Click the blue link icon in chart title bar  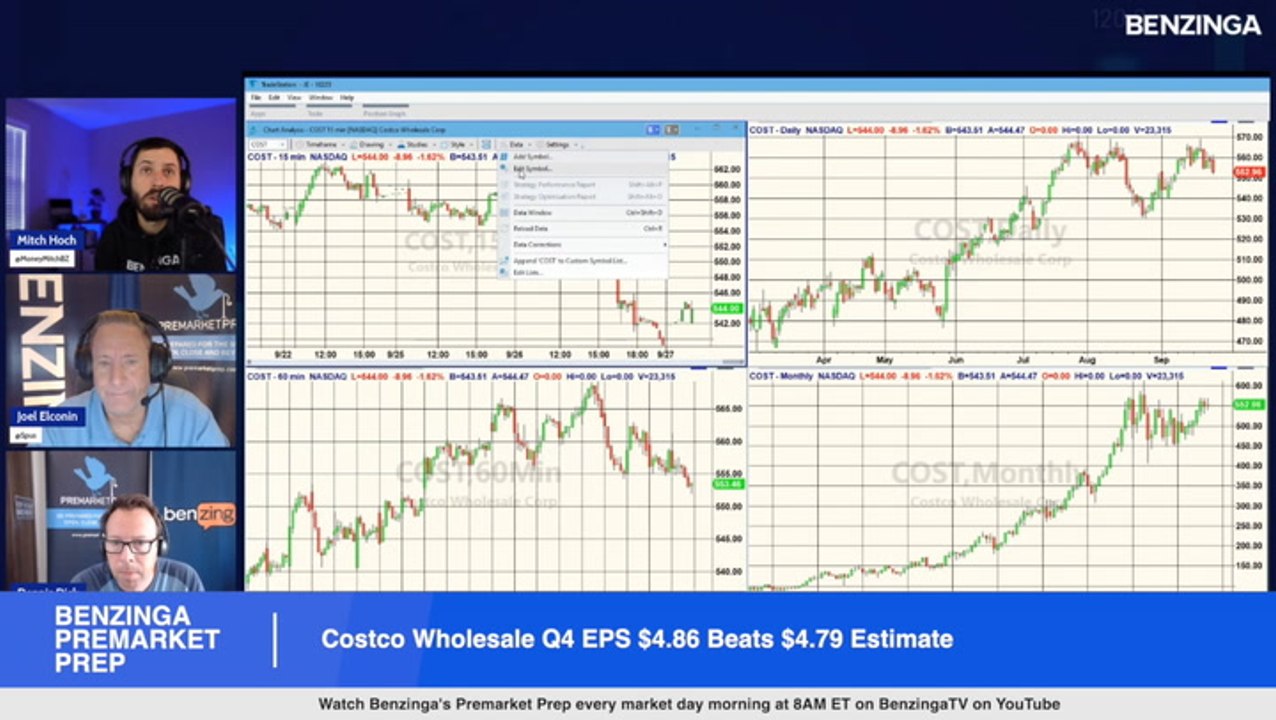tap(653, 130)
